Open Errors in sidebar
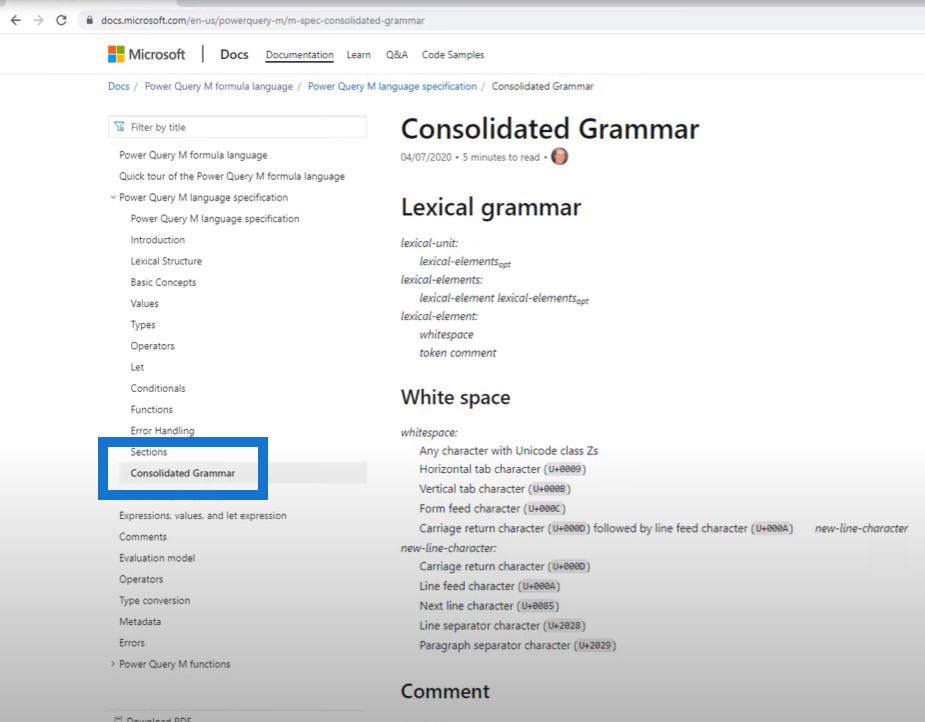 click(x=132, y=643)
